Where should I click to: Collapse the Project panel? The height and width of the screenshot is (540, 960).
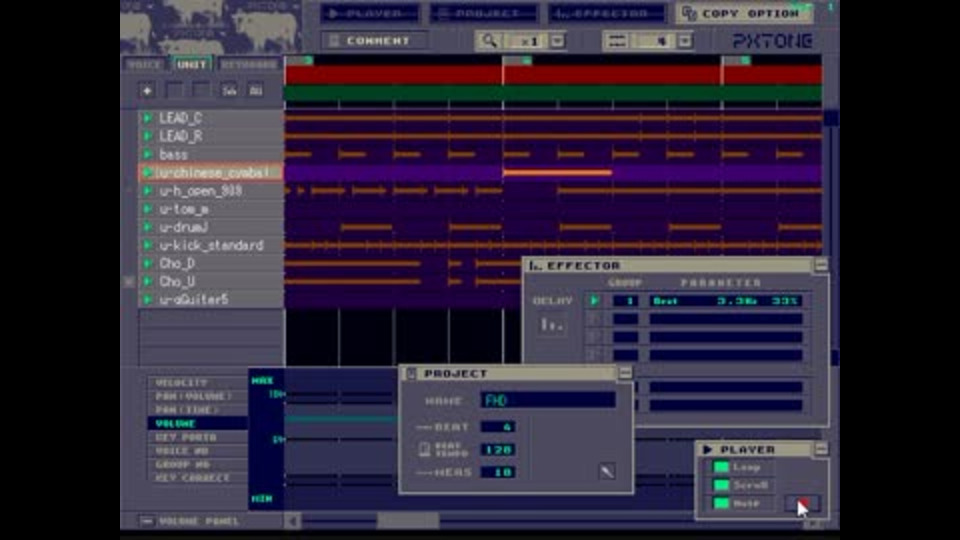[x=624, y=373]
